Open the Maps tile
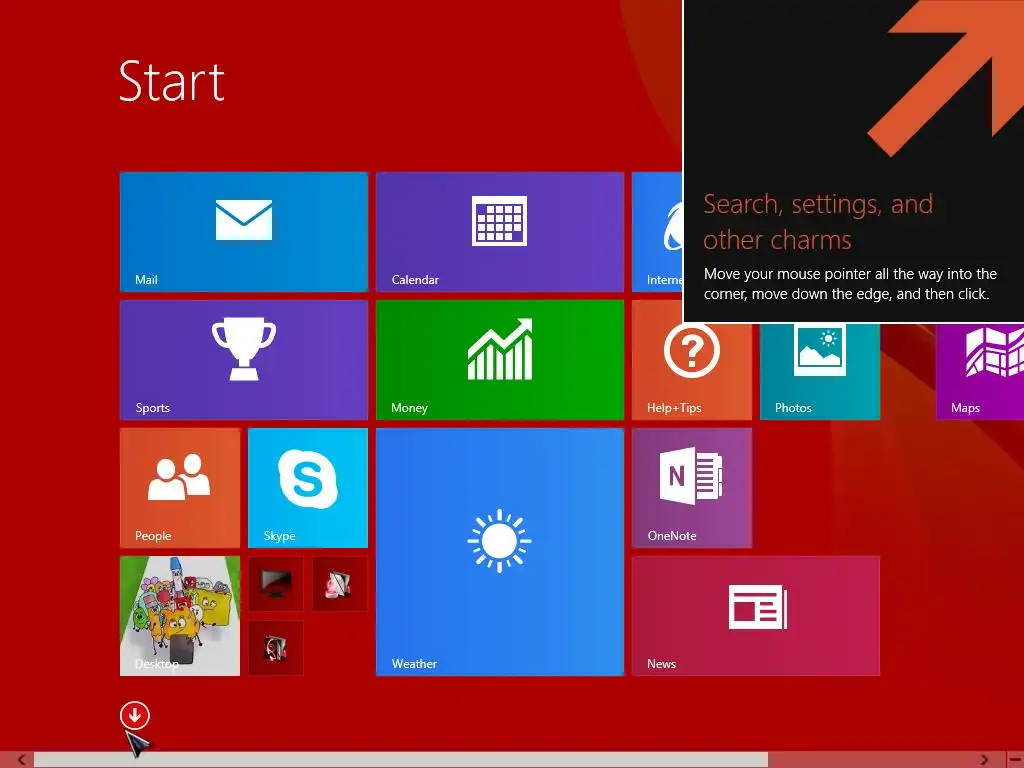Screen dimensions: 1024x768 click(980, 371)
